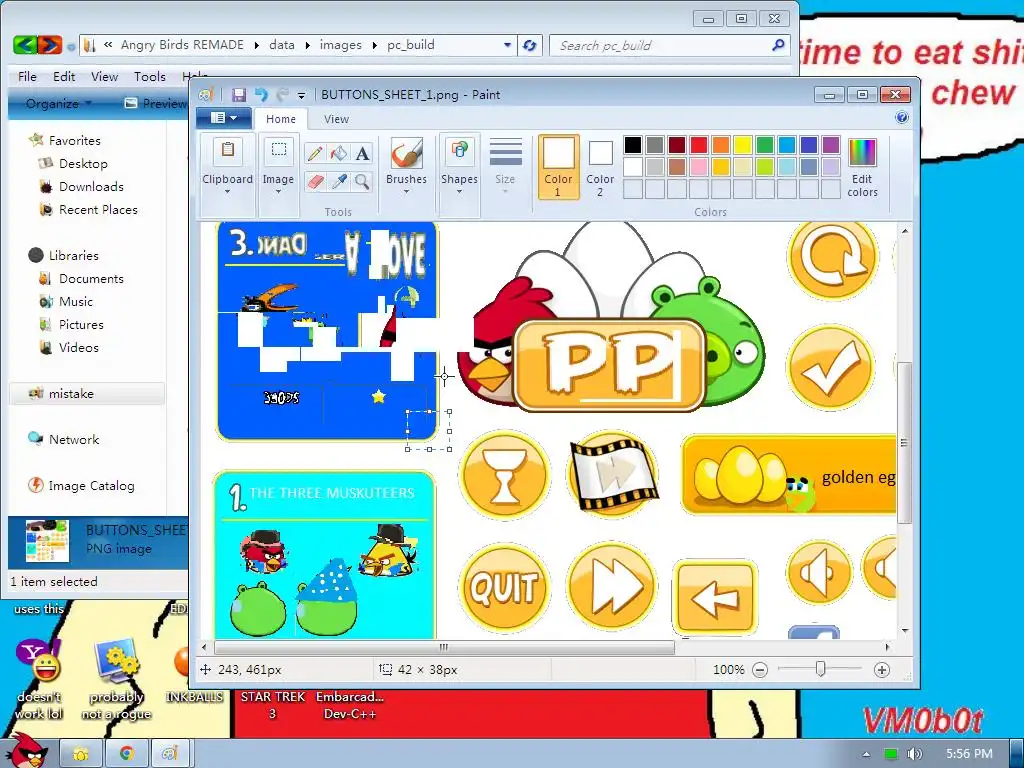Viewport: 1024px width, 768px height.
Task: Select the Magnifier tool
Action: point(362,181)
